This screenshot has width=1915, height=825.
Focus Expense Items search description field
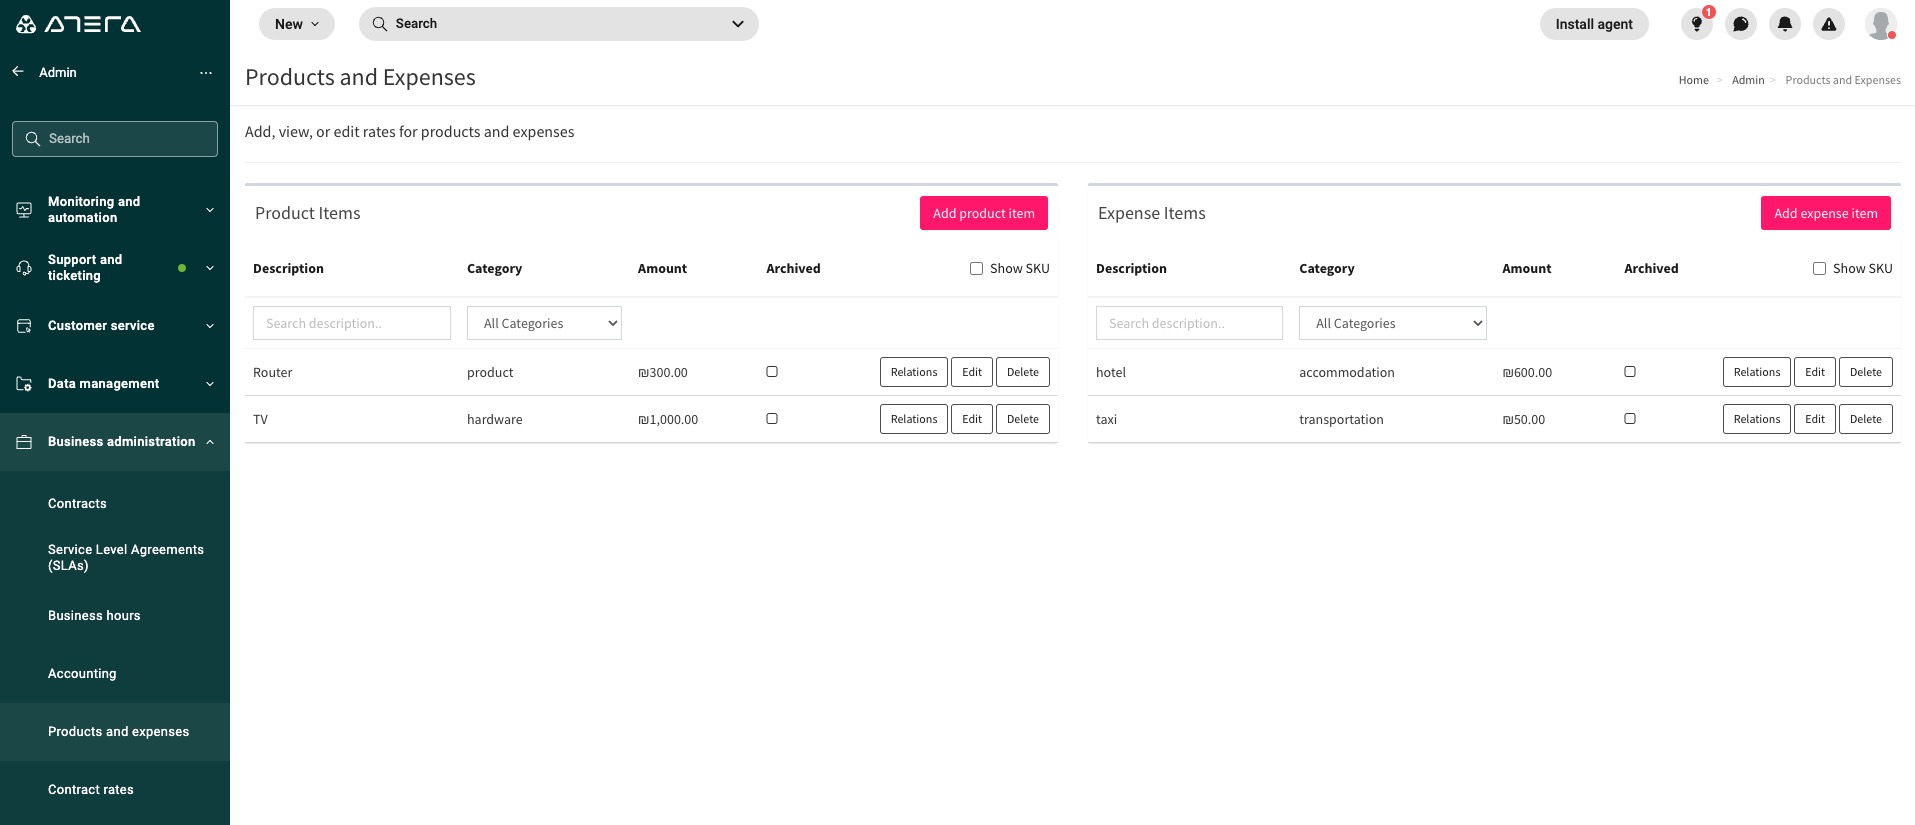1189,323
